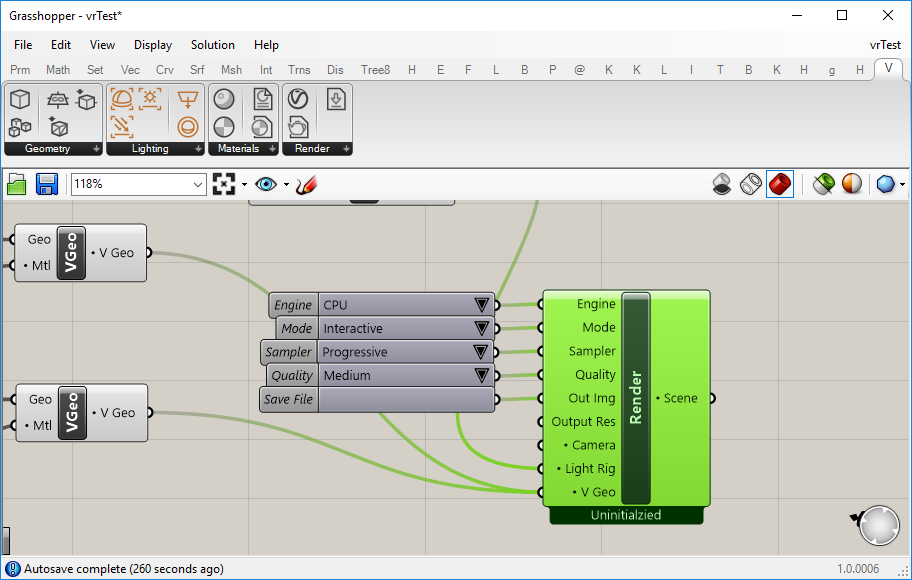Expand the Quality Medium value list arrow
This screenshot has height=580, width=912.
pos(482,375)
